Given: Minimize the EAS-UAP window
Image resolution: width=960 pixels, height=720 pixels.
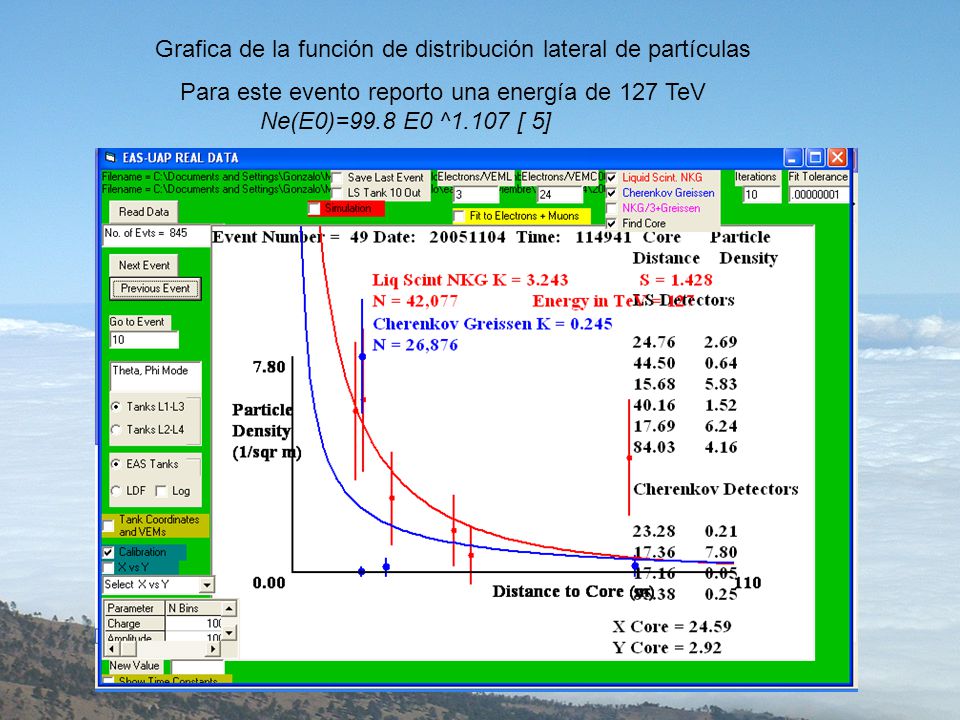Looking at the screenshot, I should click(x=793, y=158).
